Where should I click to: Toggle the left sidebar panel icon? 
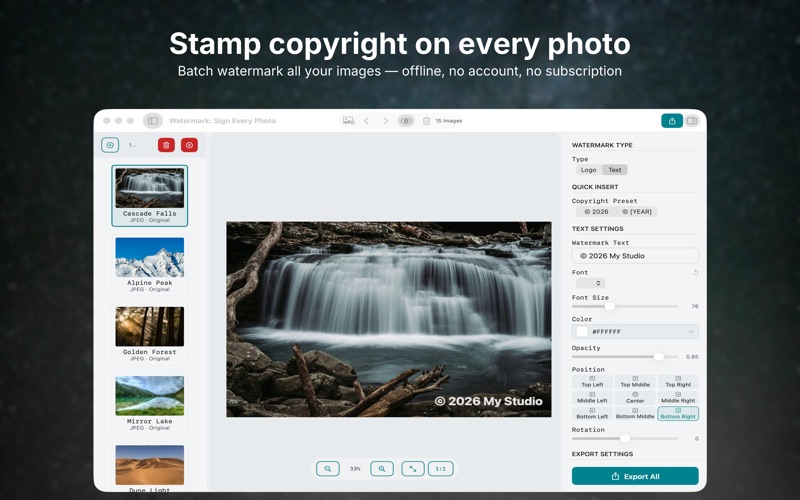153,120
